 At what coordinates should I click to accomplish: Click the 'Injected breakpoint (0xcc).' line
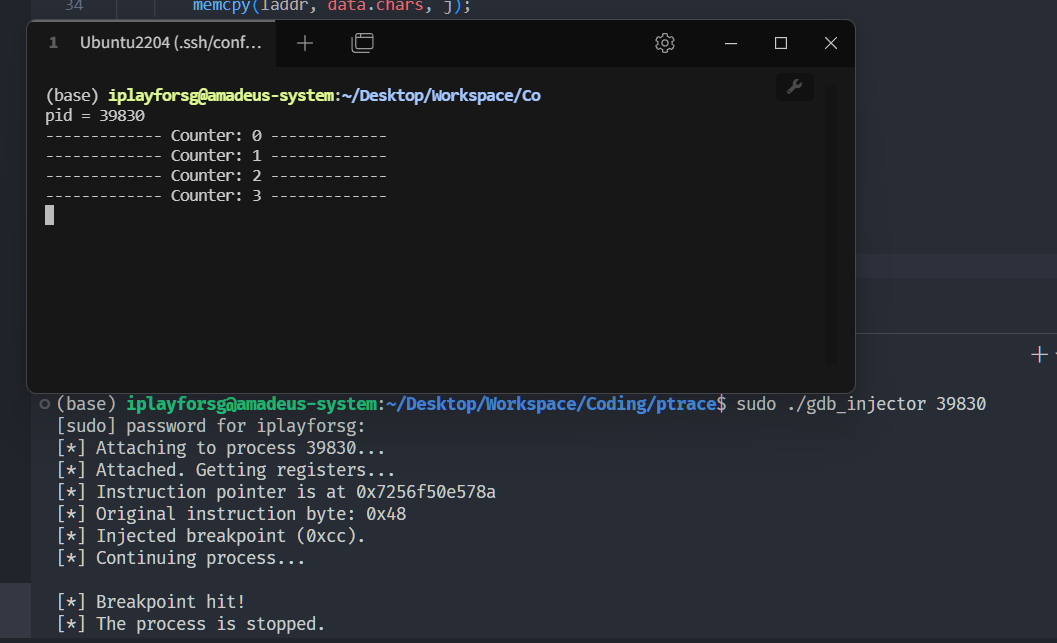coord(211,537)
